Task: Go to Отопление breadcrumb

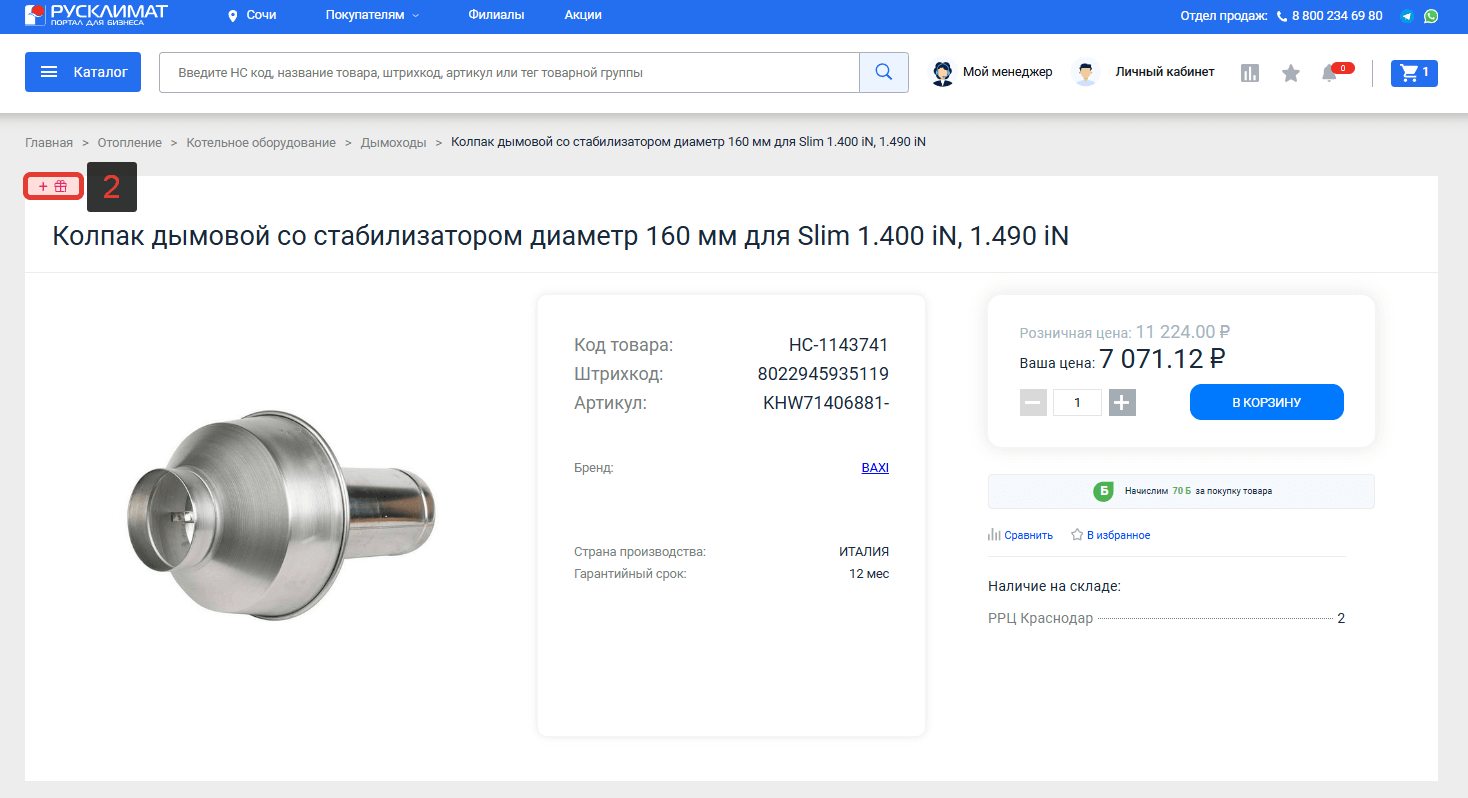Action: (130, 142)
